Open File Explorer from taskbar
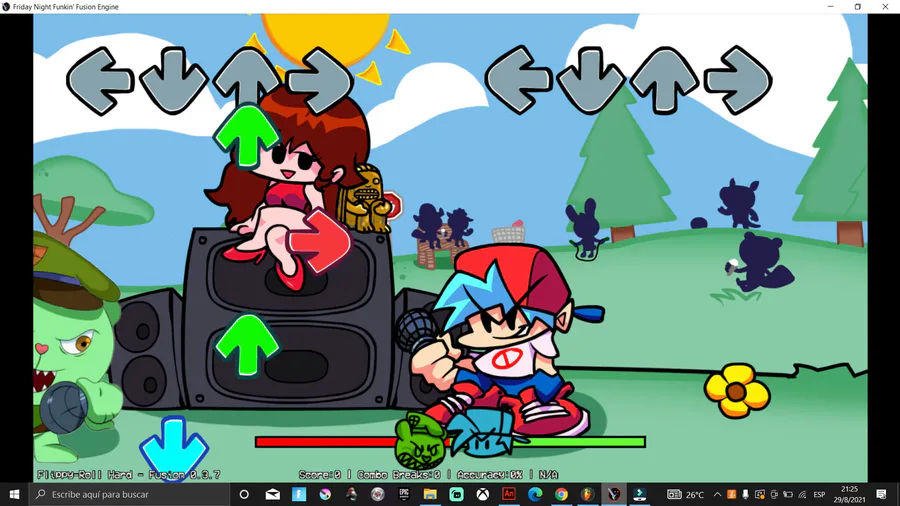The width and height of the screenshot is (900, 506). (430, 494)
